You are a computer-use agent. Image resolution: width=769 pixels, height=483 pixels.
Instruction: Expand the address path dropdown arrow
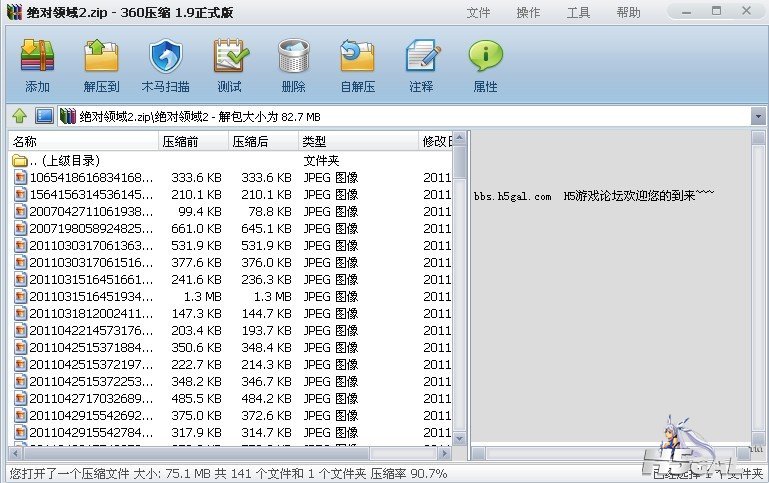(x=757, y=117)
